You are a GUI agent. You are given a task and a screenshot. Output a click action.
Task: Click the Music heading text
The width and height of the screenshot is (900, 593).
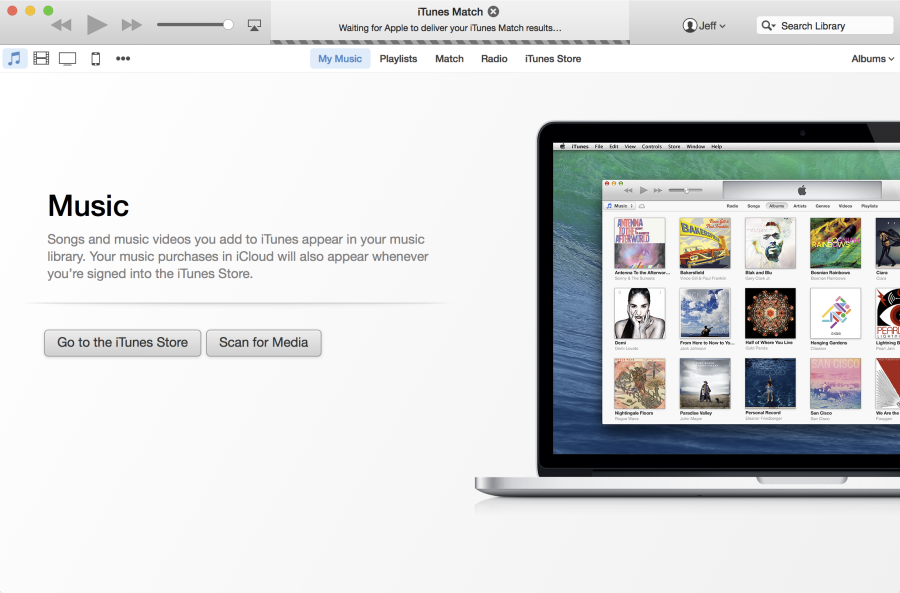[88, 206]
